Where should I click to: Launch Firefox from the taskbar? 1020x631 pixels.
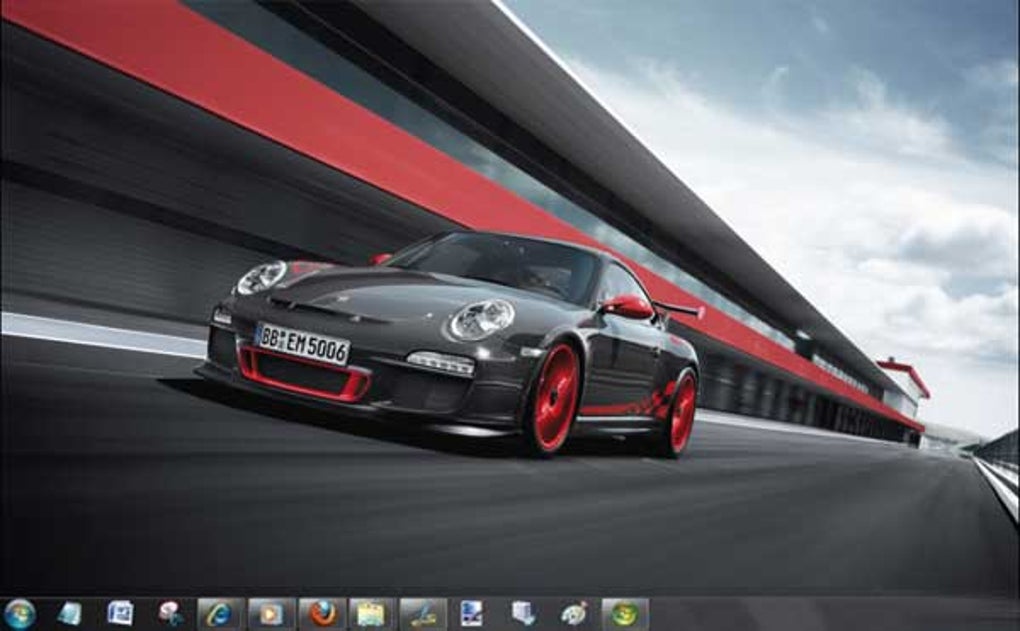pyautogui.click(x=323, y=614)
